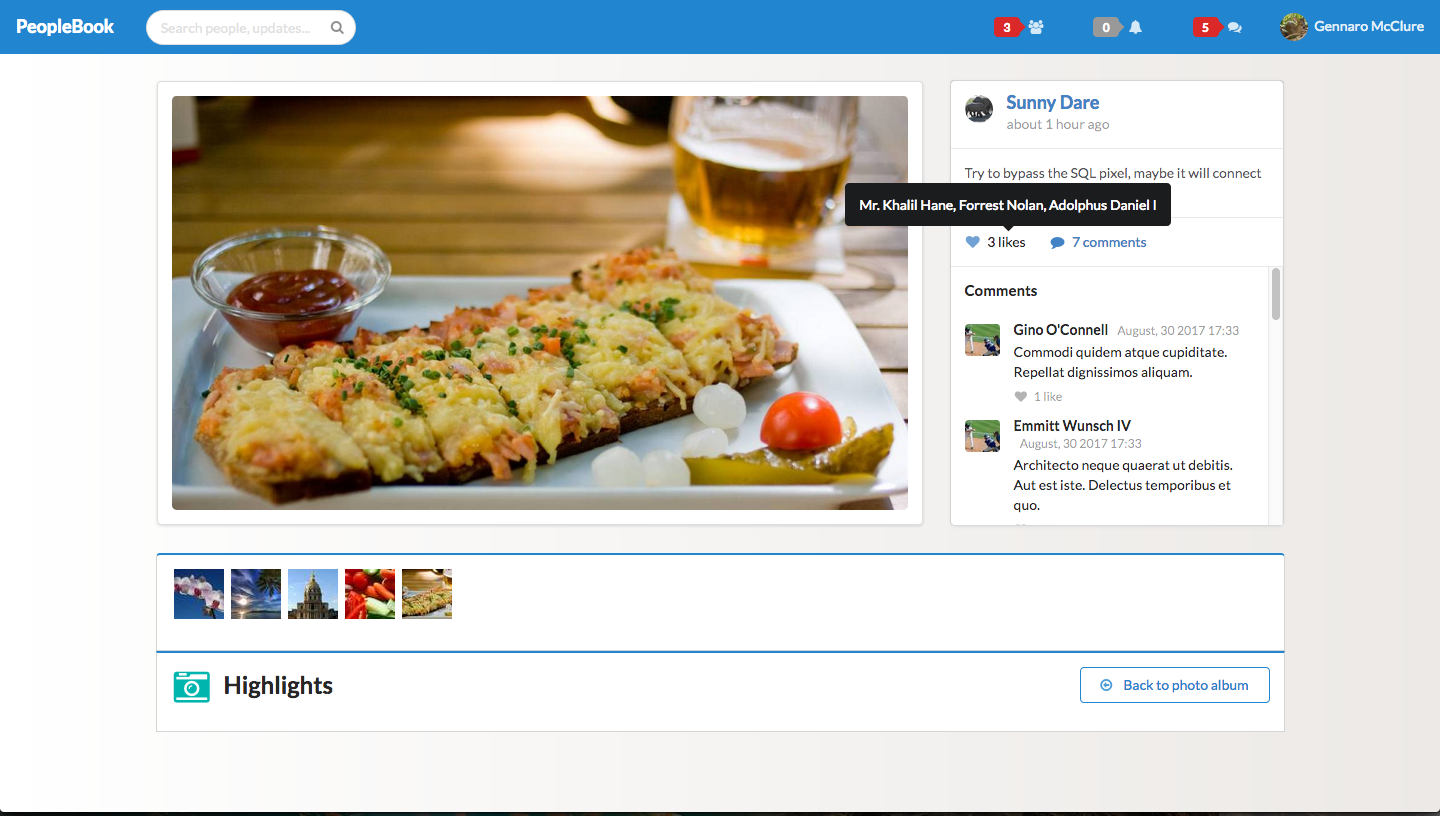Viewport: 1440px width, 816px height.
Task: Click the search magnifier icon
Action: (338, 28)
